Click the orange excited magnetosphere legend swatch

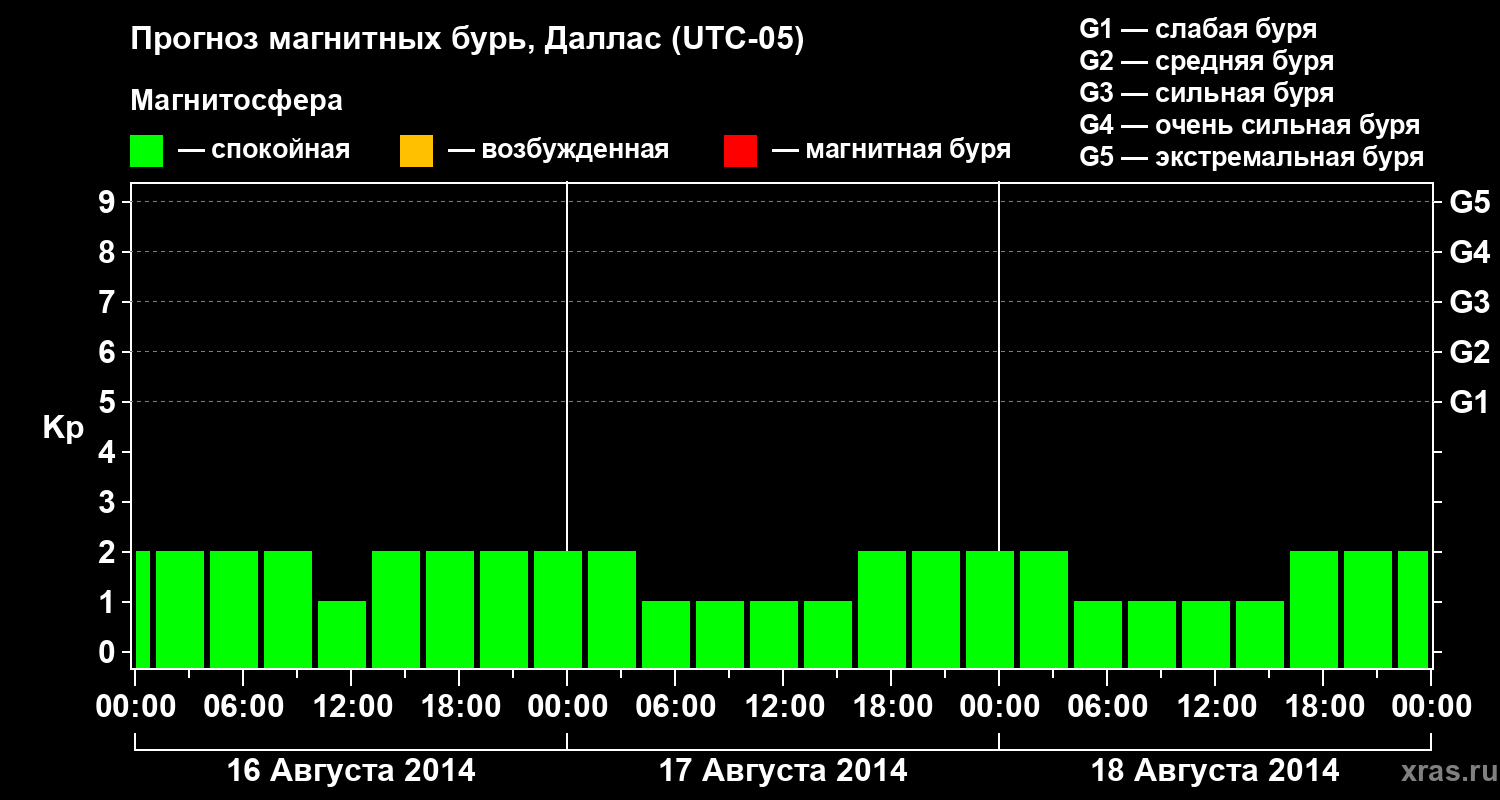coord(416,151)
